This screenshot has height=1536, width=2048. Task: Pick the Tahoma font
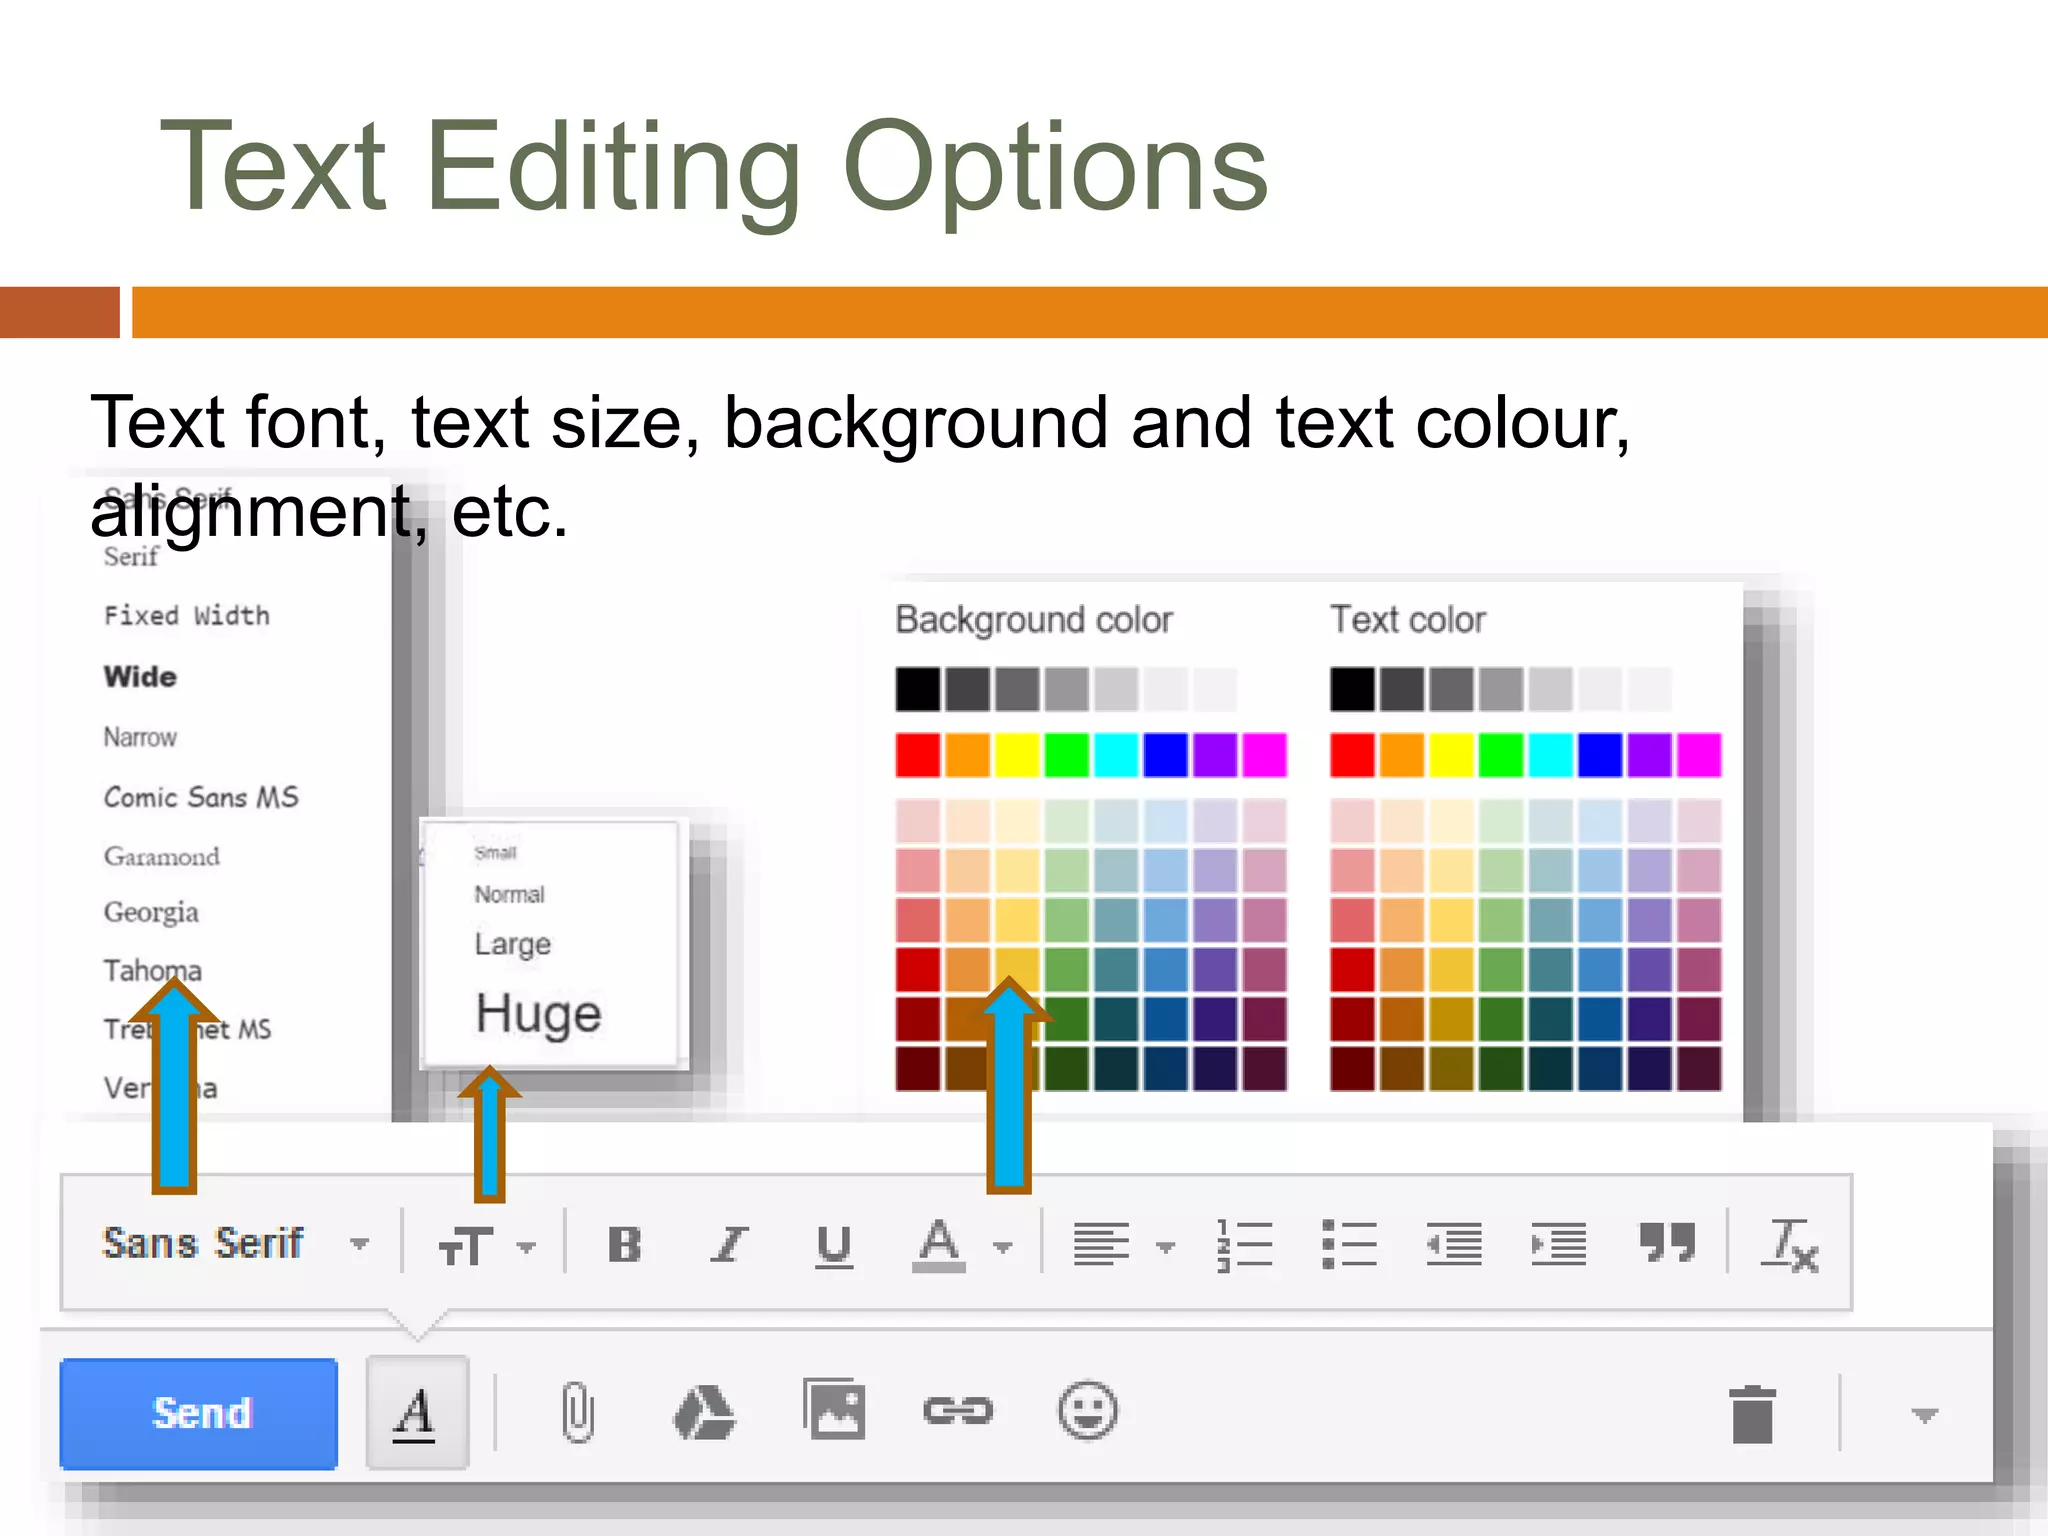[x=153, y=970]
